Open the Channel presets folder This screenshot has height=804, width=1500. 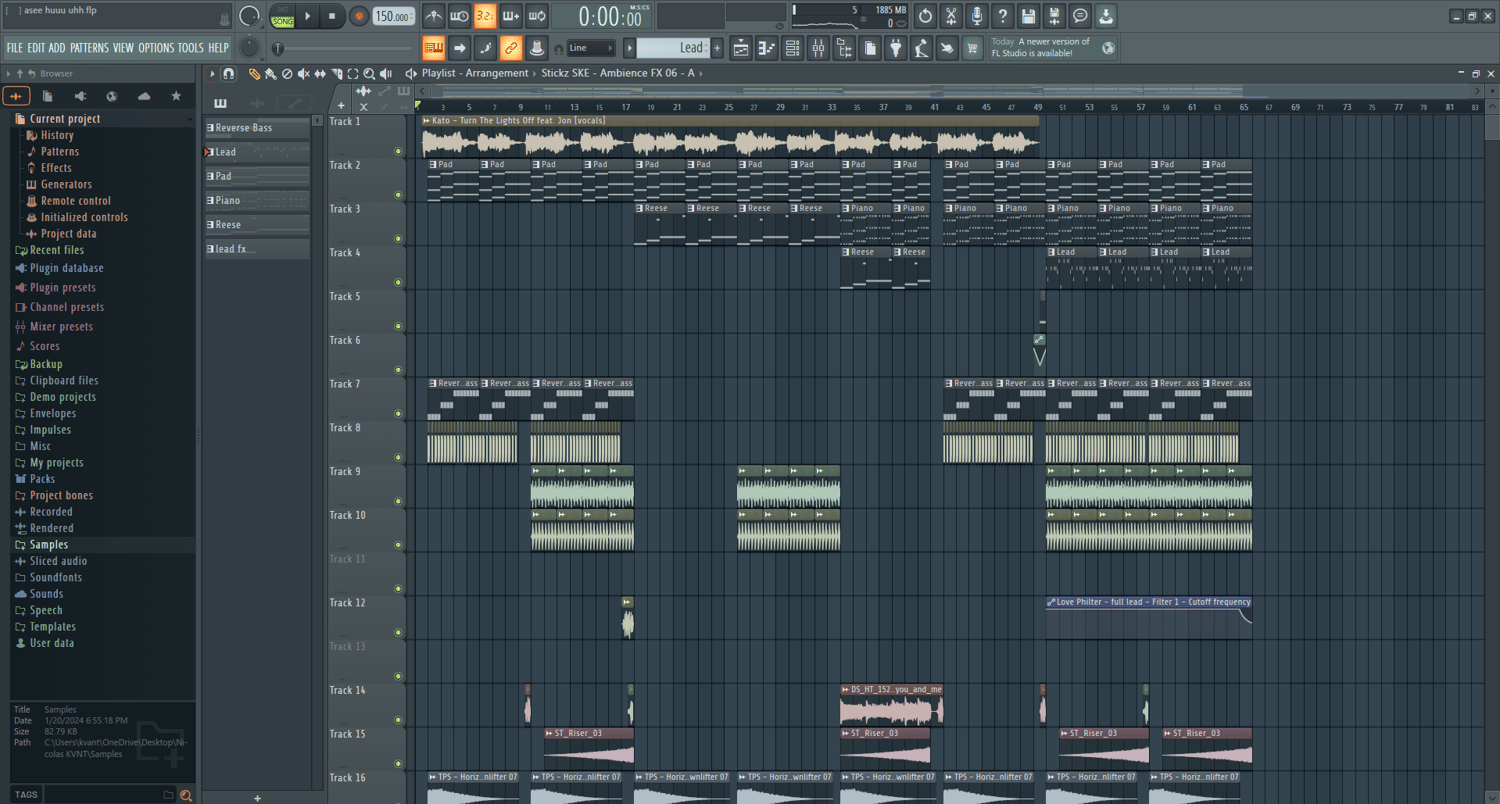click(x=66, y=307)
